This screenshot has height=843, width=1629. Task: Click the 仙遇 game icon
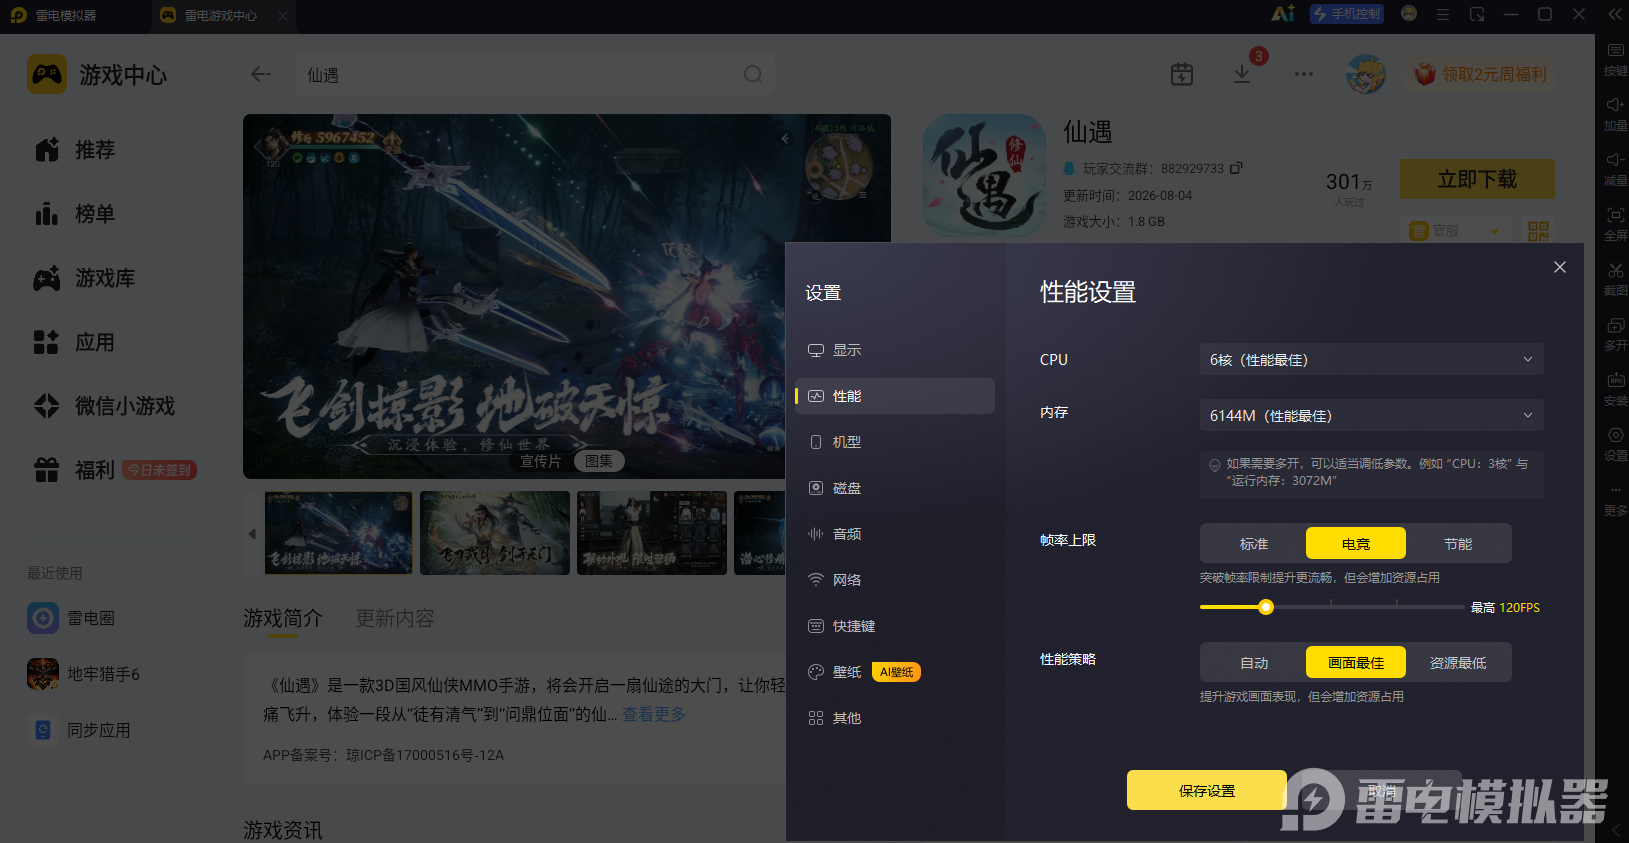pos(984,176)
